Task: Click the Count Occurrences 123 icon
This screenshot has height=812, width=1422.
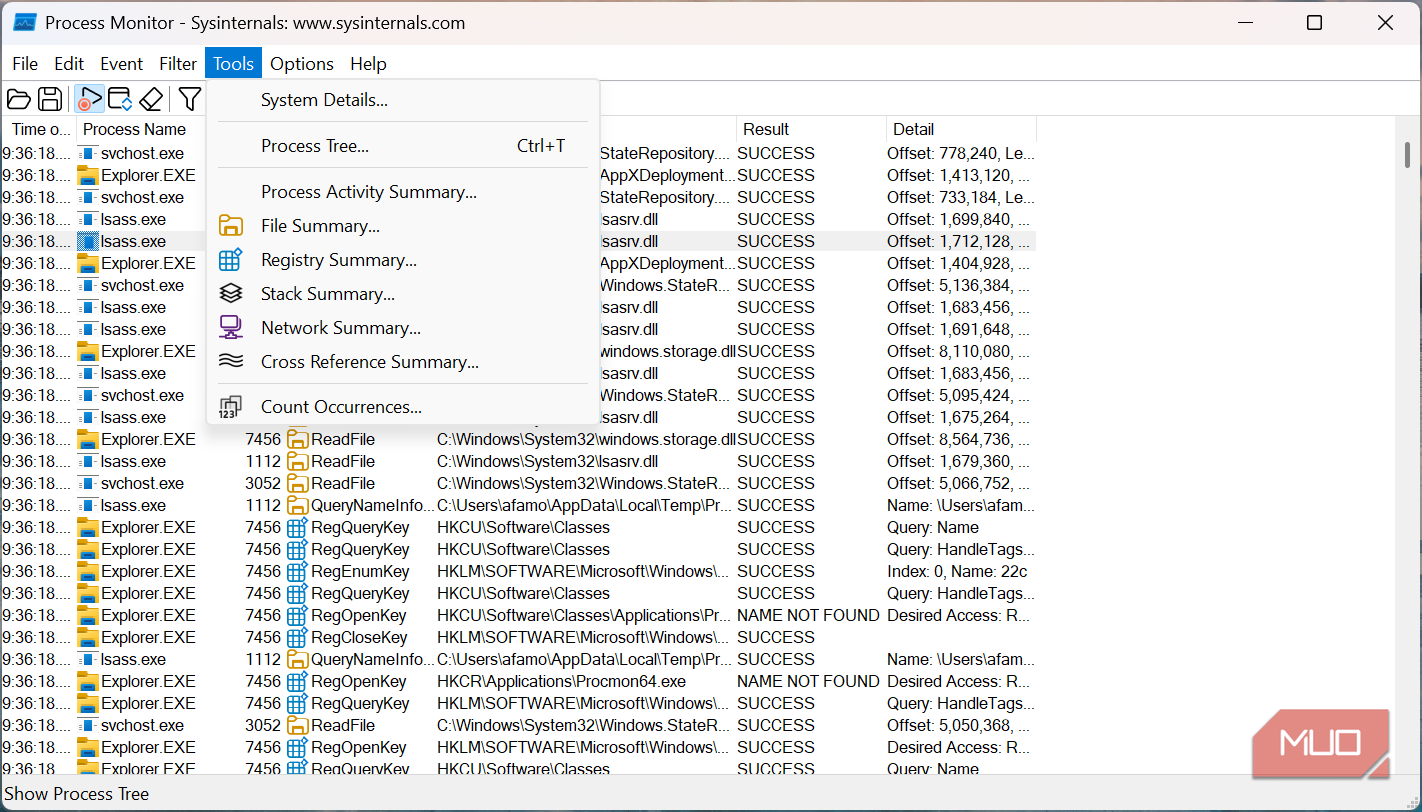Action: (231, 407)
